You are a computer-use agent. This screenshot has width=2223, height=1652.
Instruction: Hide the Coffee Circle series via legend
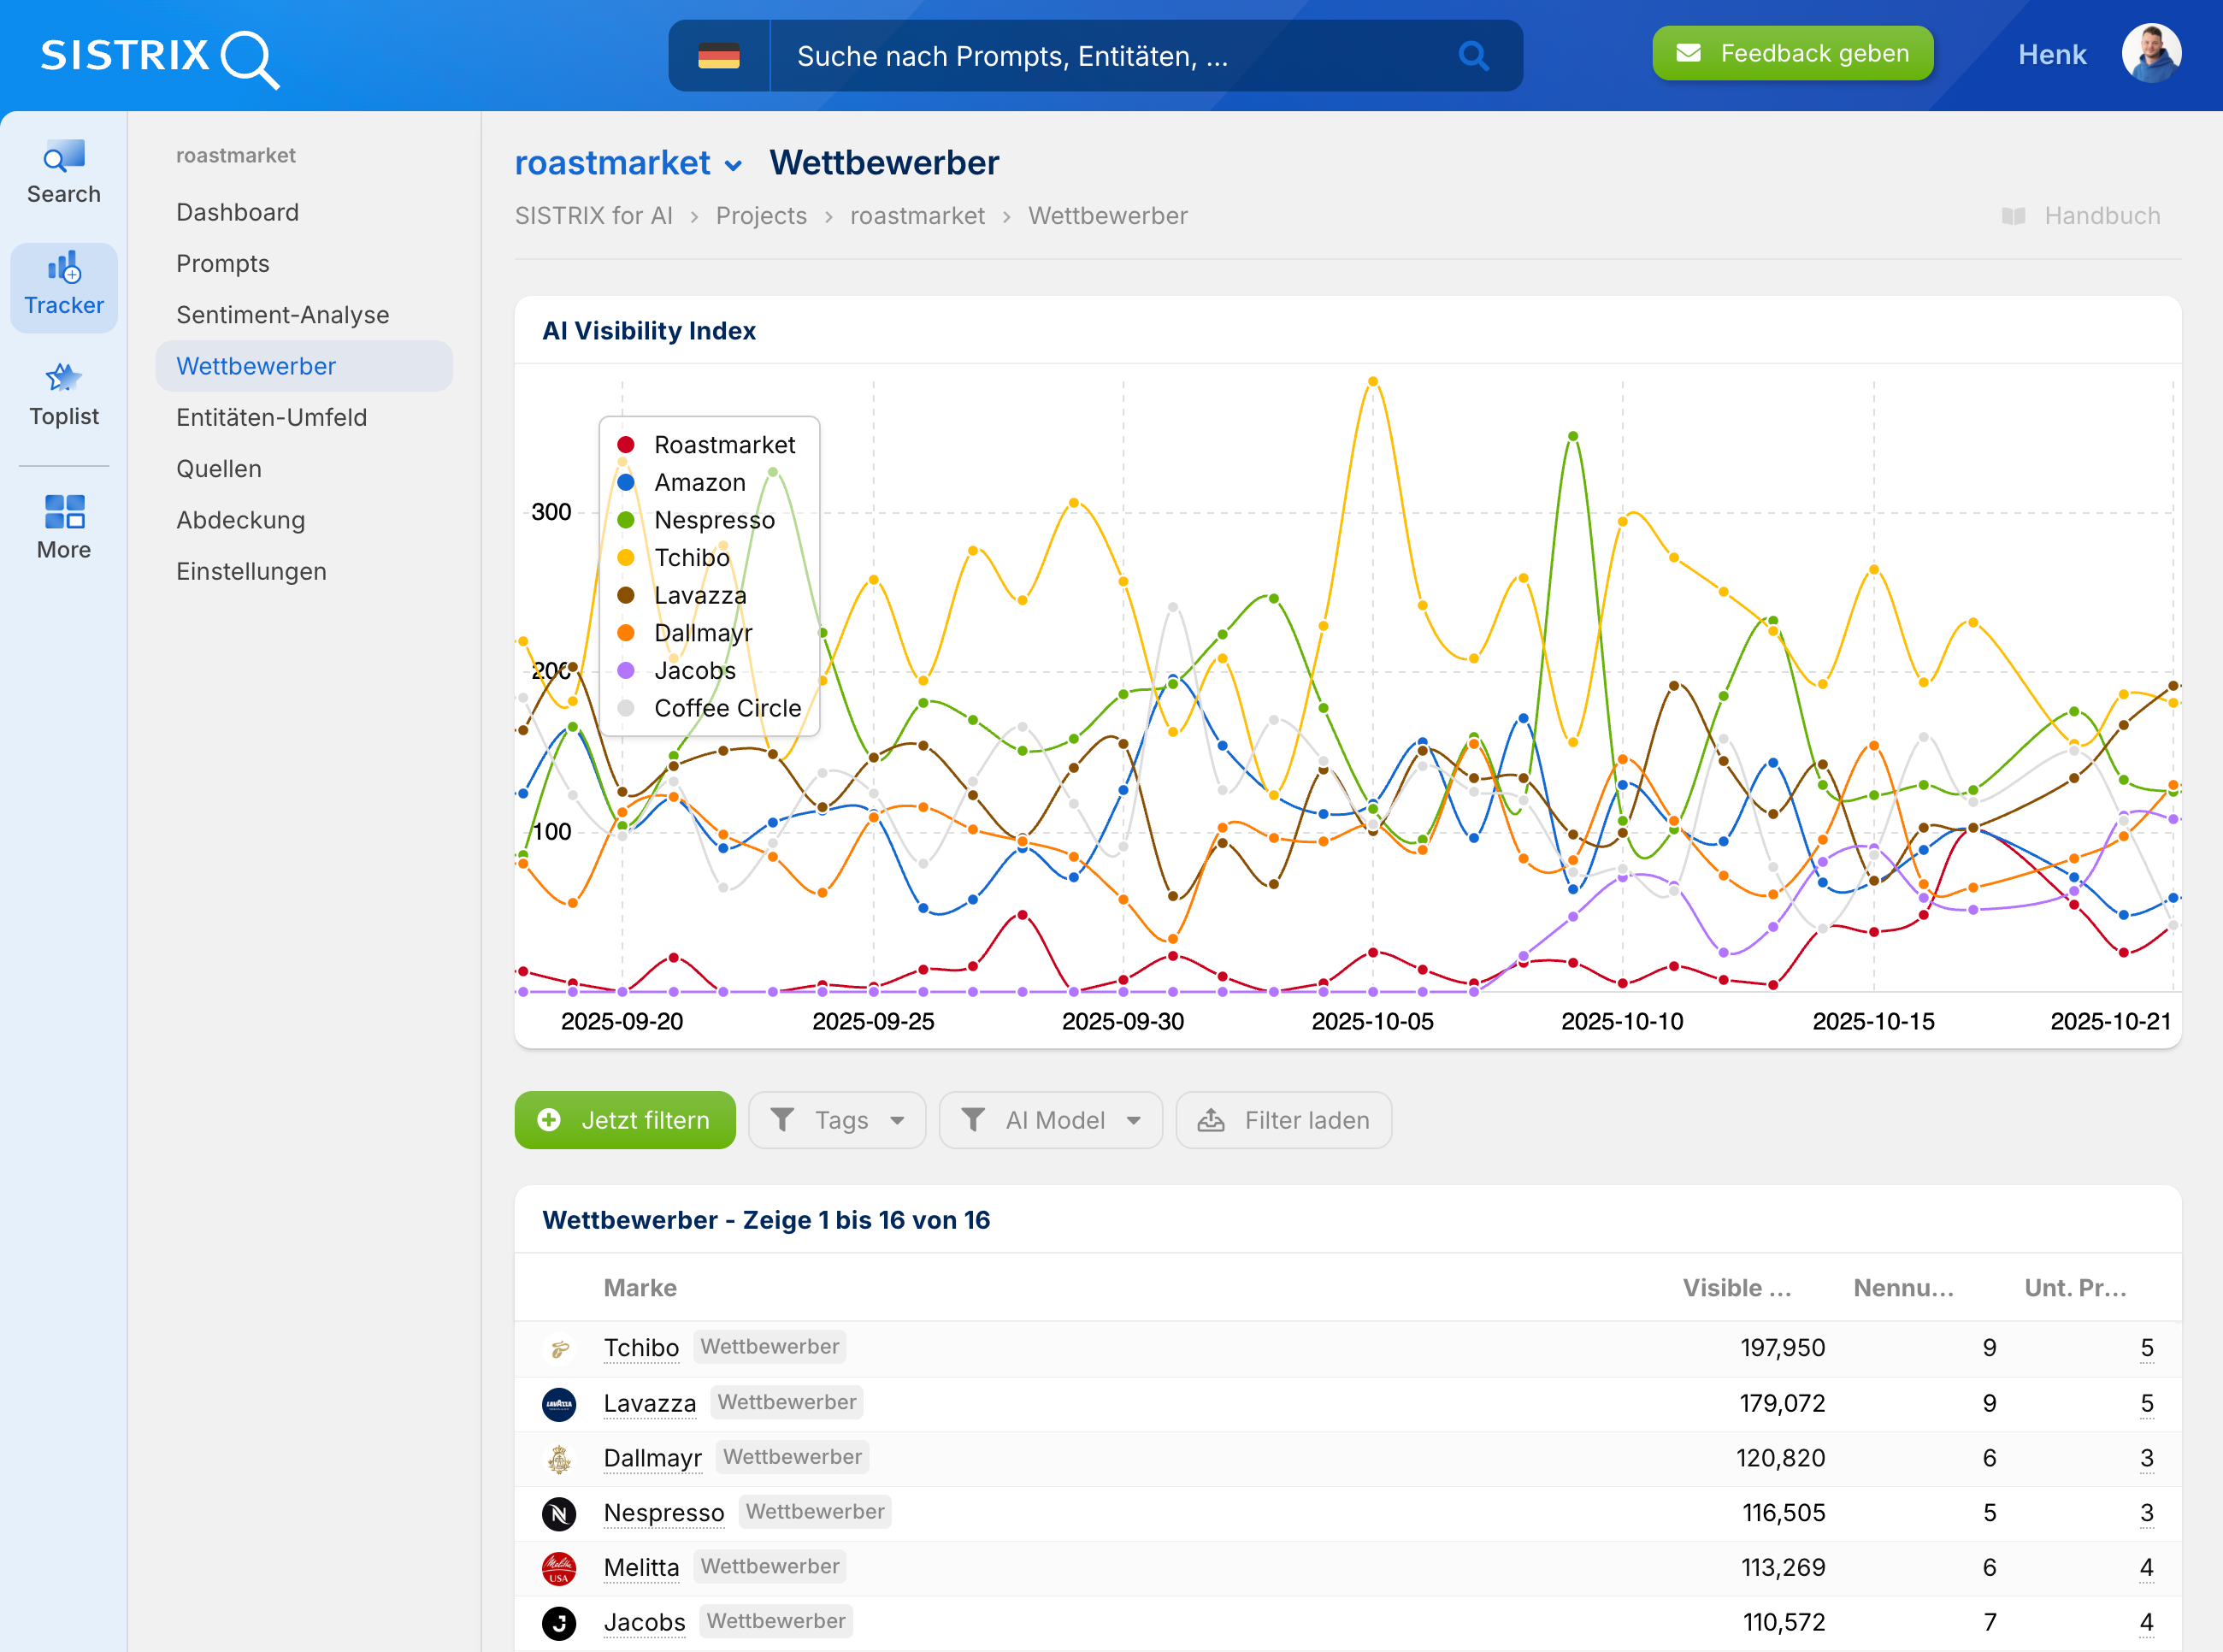727,708
